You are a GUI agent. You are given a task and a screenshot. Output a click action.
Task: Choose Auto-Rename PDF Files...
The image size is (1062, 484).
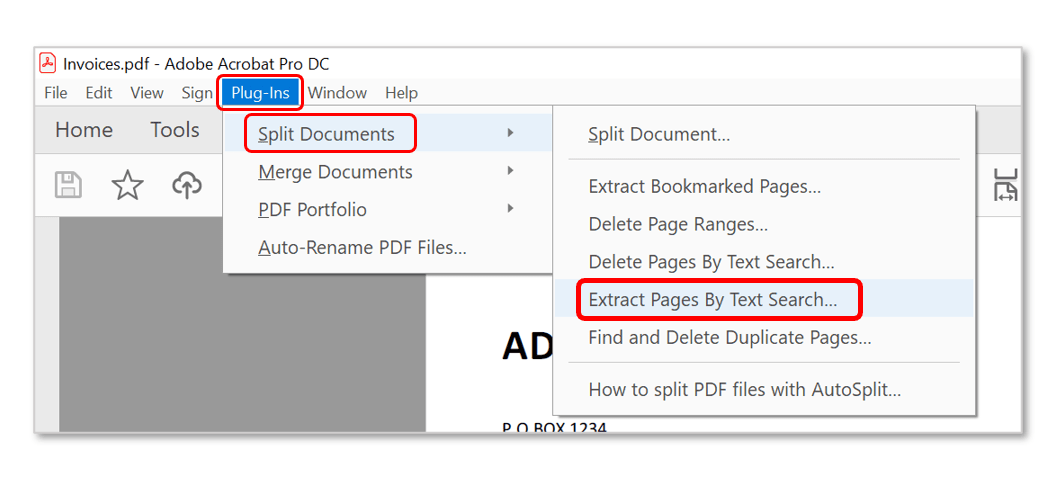[x=389, y=248]
